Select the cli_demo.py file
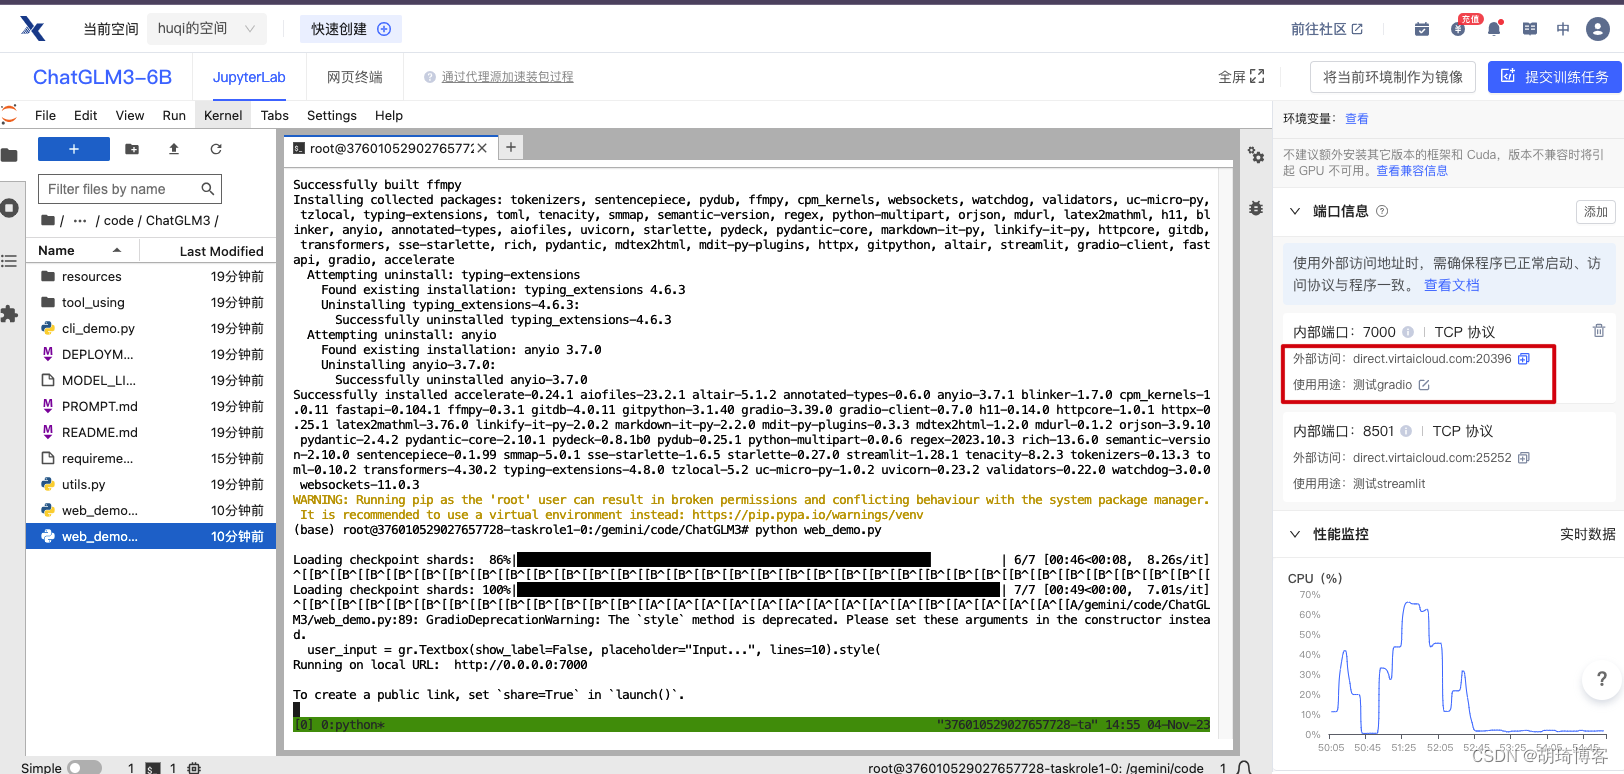The width and height of the screenshot is (1624, 774). [151, 328]
